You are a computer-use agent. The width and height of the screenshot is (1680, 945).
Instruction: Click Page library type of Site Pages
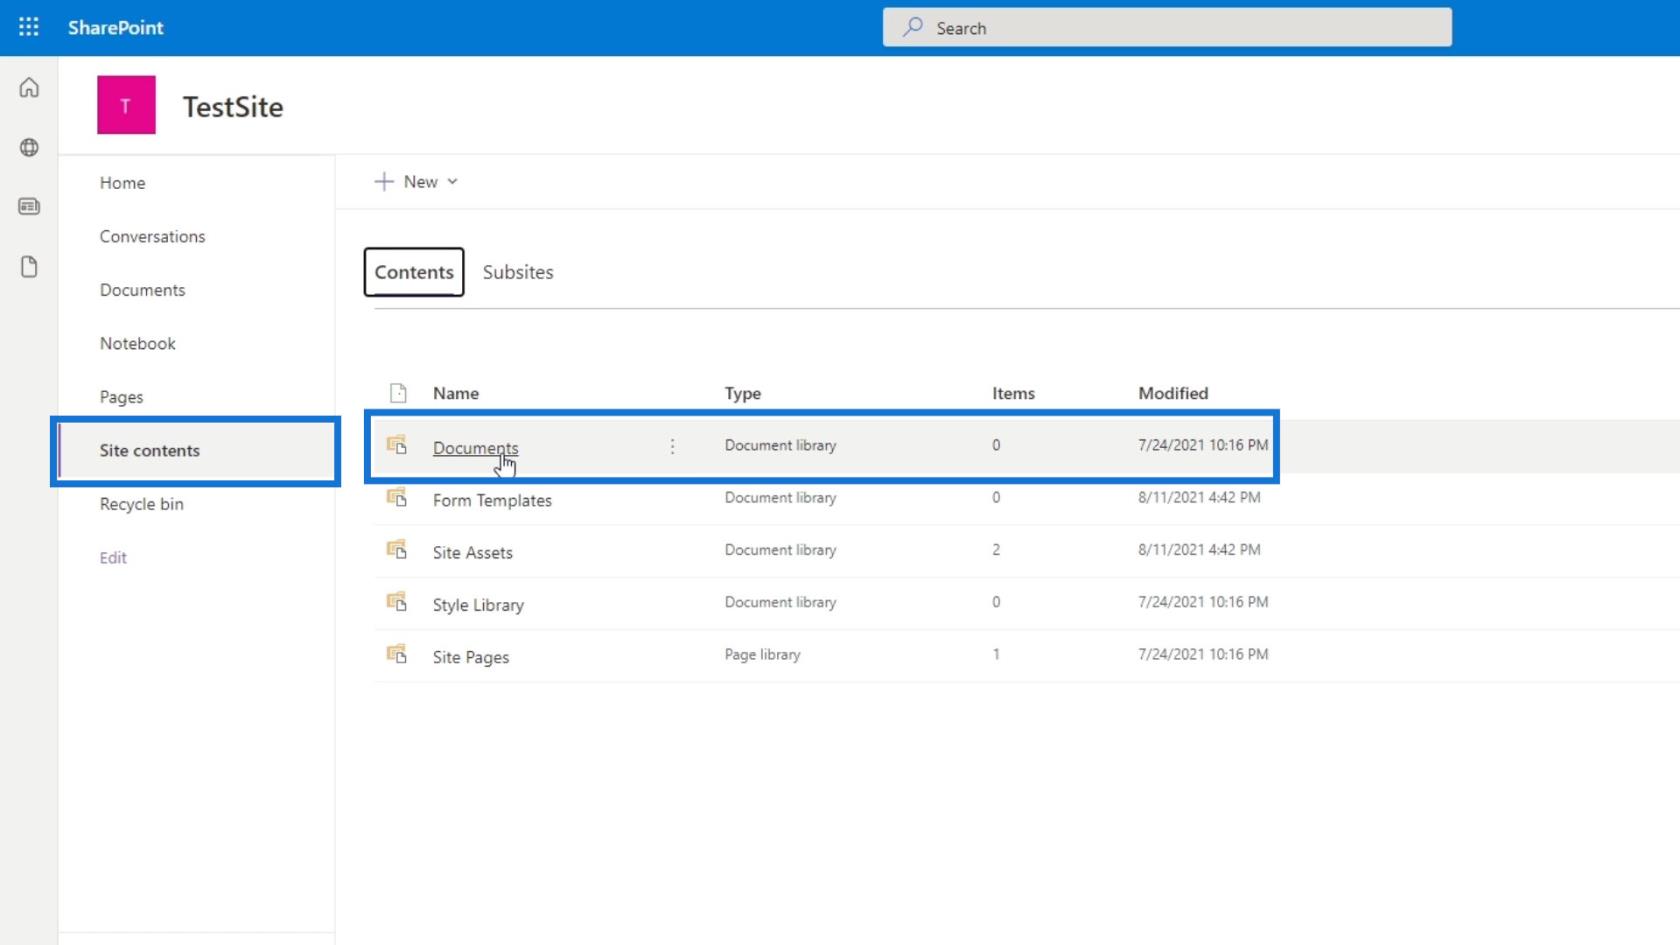[x=762, y=654]
